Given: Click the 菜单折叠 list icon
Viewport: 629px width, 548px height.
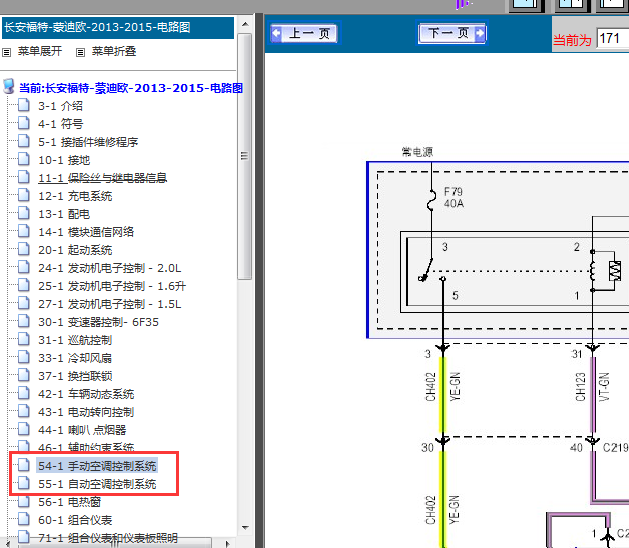Looking at the screenshot, I should 80,52.
